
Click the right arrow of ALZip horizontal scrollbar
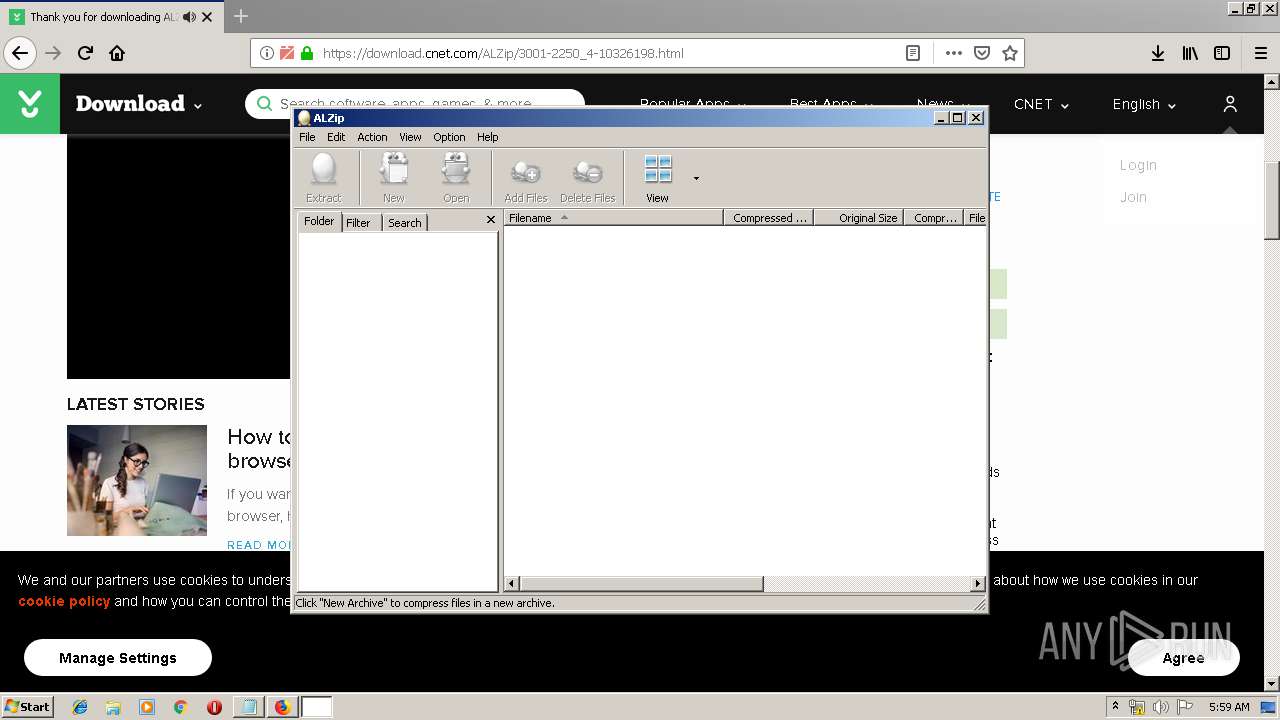pos(978,583)
